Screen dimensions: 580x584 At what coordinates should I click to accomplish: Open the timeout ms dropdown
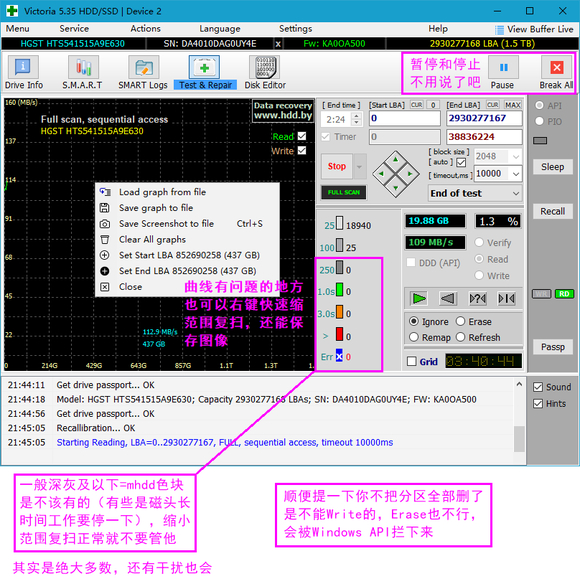[516, 174]
